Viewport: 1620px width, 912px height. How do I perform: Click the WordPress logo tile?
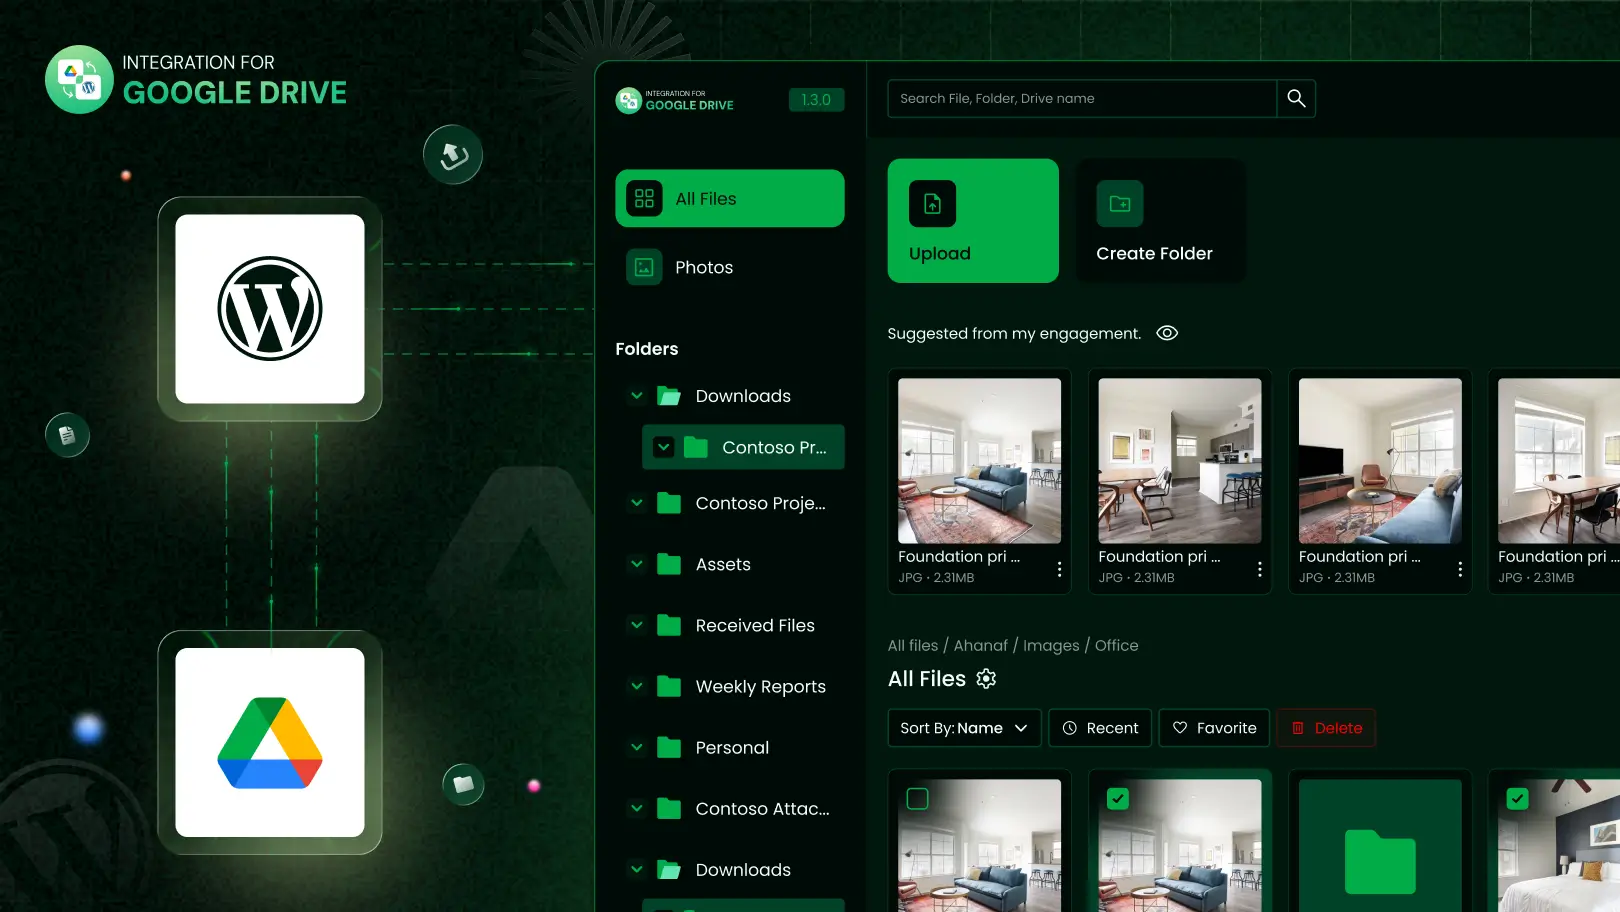click(x=270, y=309)
